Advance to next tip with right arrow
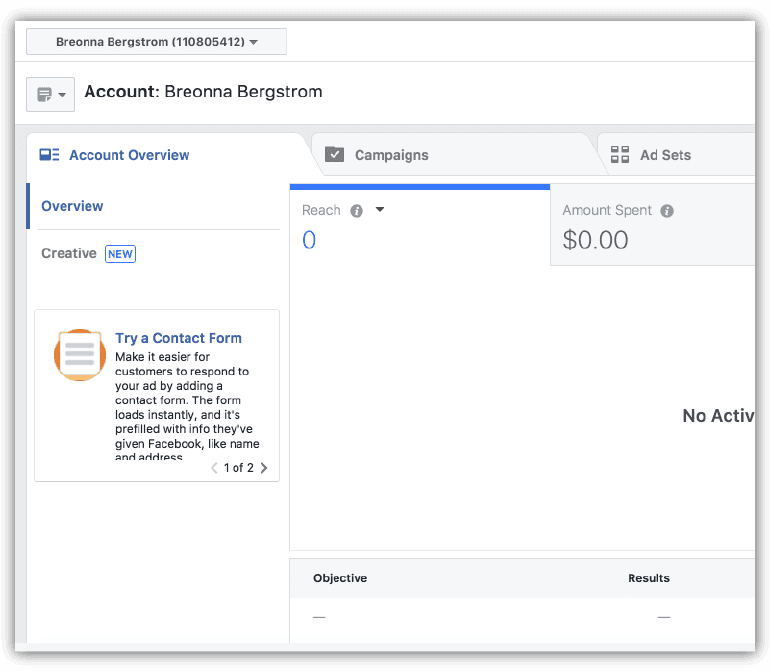The image size is (770, 671). pyautogui.click(x=264, y=468)
